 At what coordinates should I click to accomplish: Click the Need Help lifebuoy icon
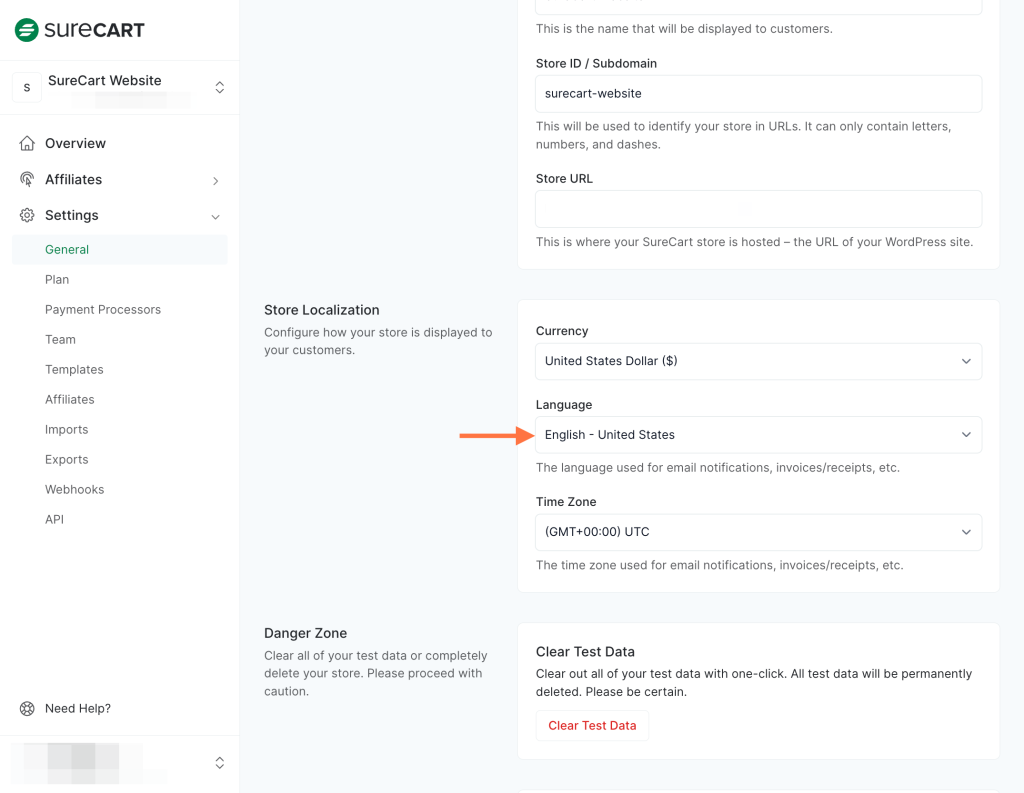tap(27, 708)
